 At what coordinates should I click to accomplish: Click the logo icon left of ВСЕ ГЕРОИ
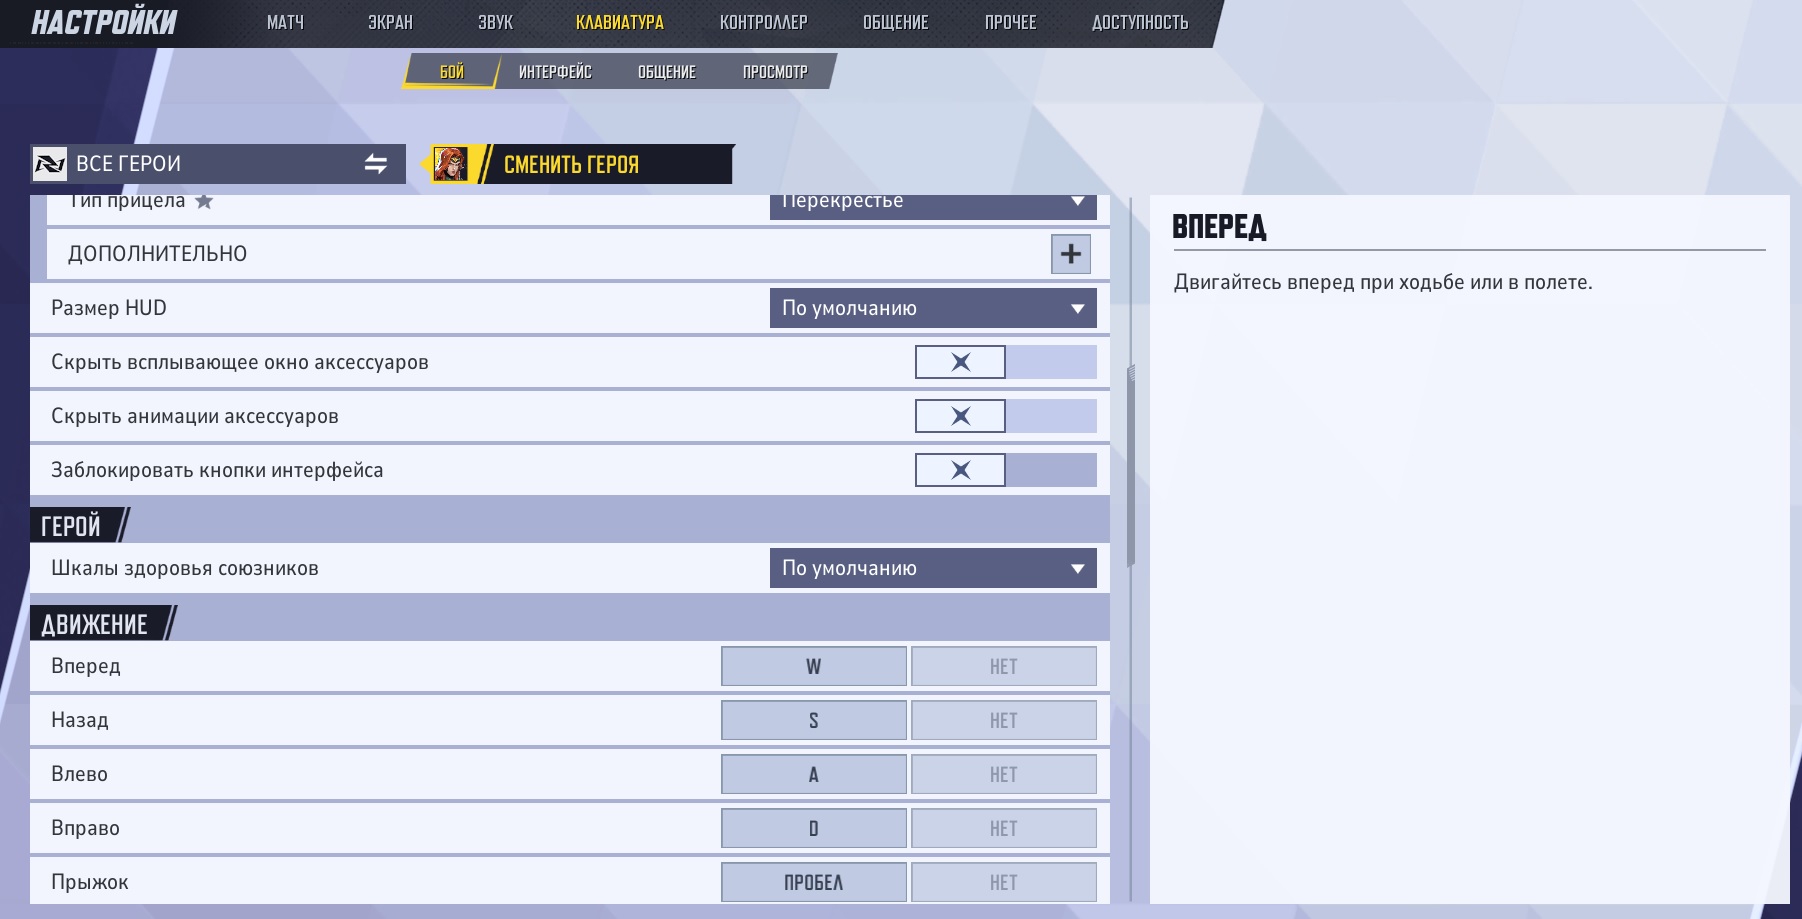click(x=49, y=164)
